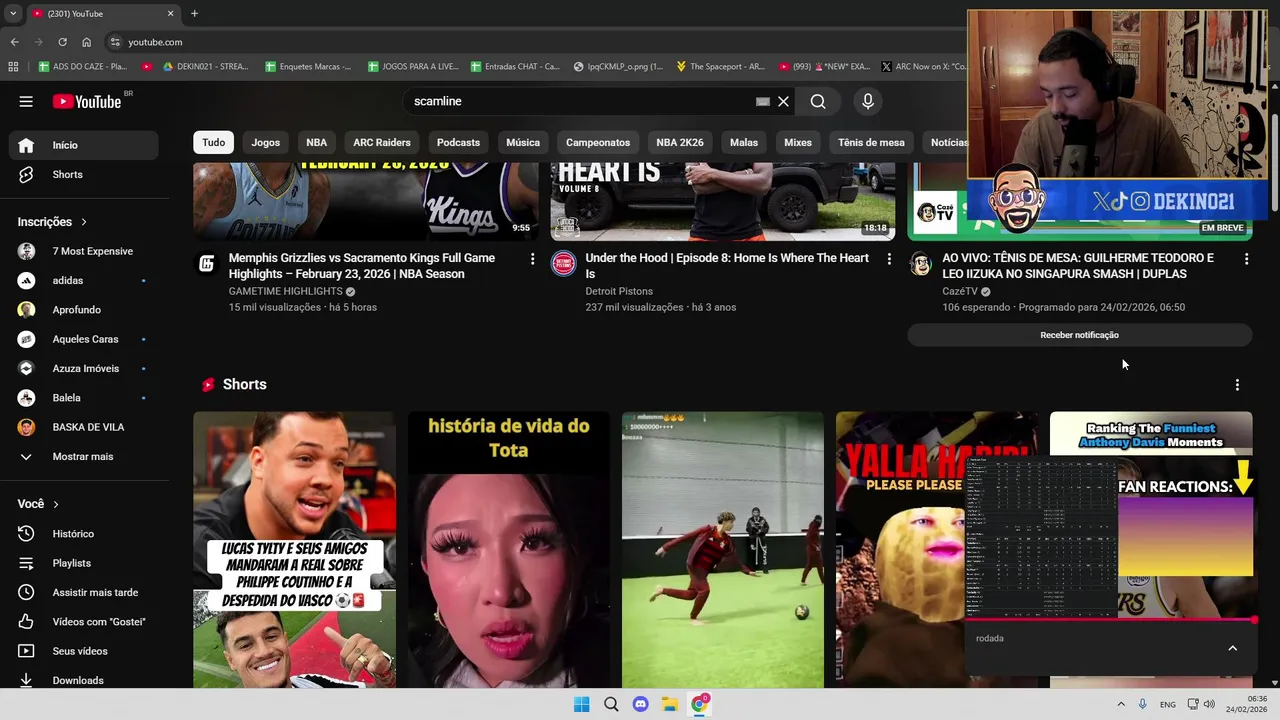The image size is (1280, 720).
Task: Select the Música filter chip
Action: (523, 142)
